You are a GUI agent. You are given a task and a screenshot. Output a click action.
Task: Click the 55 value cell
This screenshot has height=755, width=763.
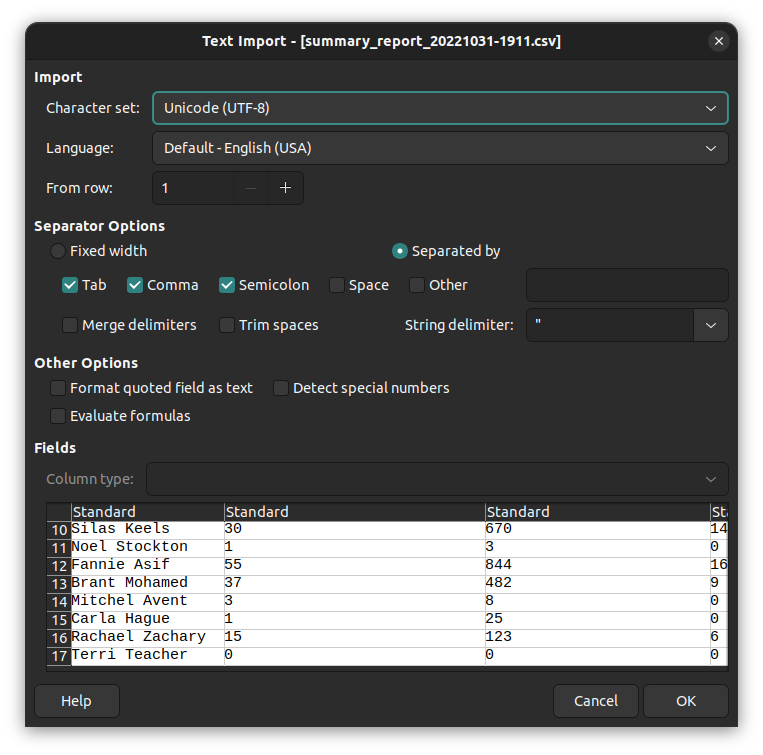click(x=355, y=565)
